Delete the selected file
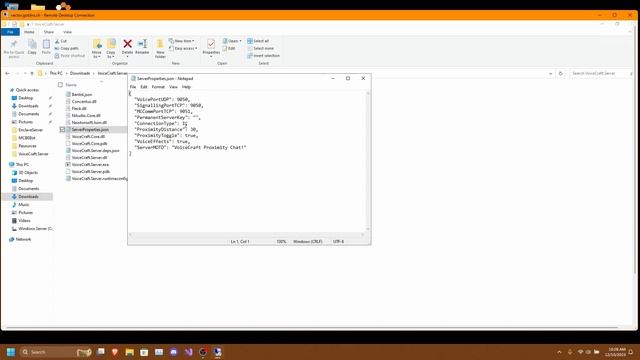 127,47
